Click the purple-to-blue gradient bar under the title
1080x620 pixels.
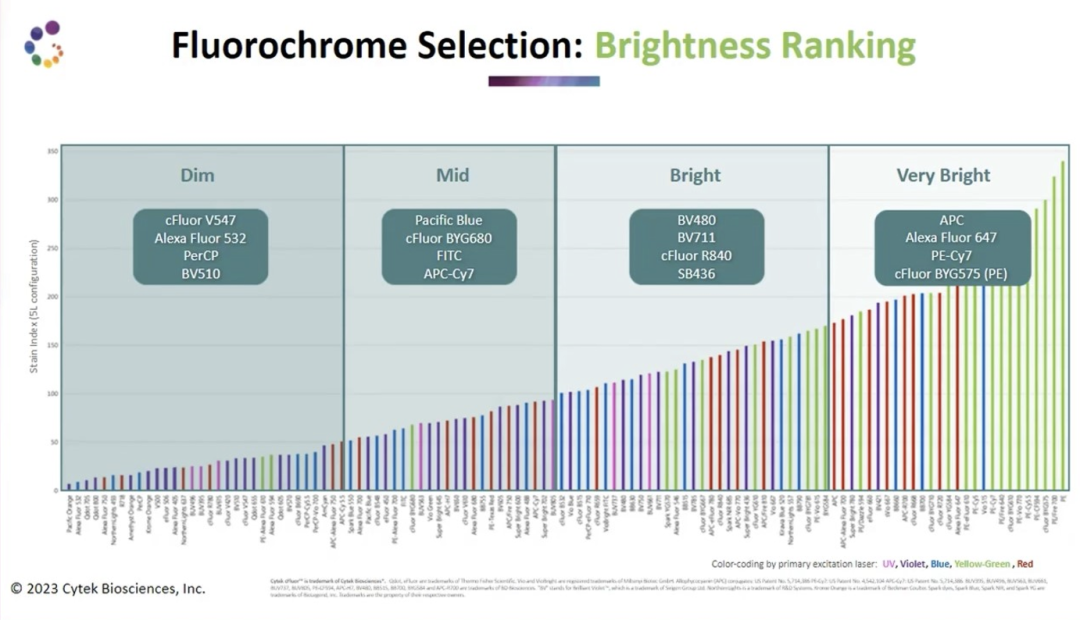pyautogui.click(x=543, y=81)
